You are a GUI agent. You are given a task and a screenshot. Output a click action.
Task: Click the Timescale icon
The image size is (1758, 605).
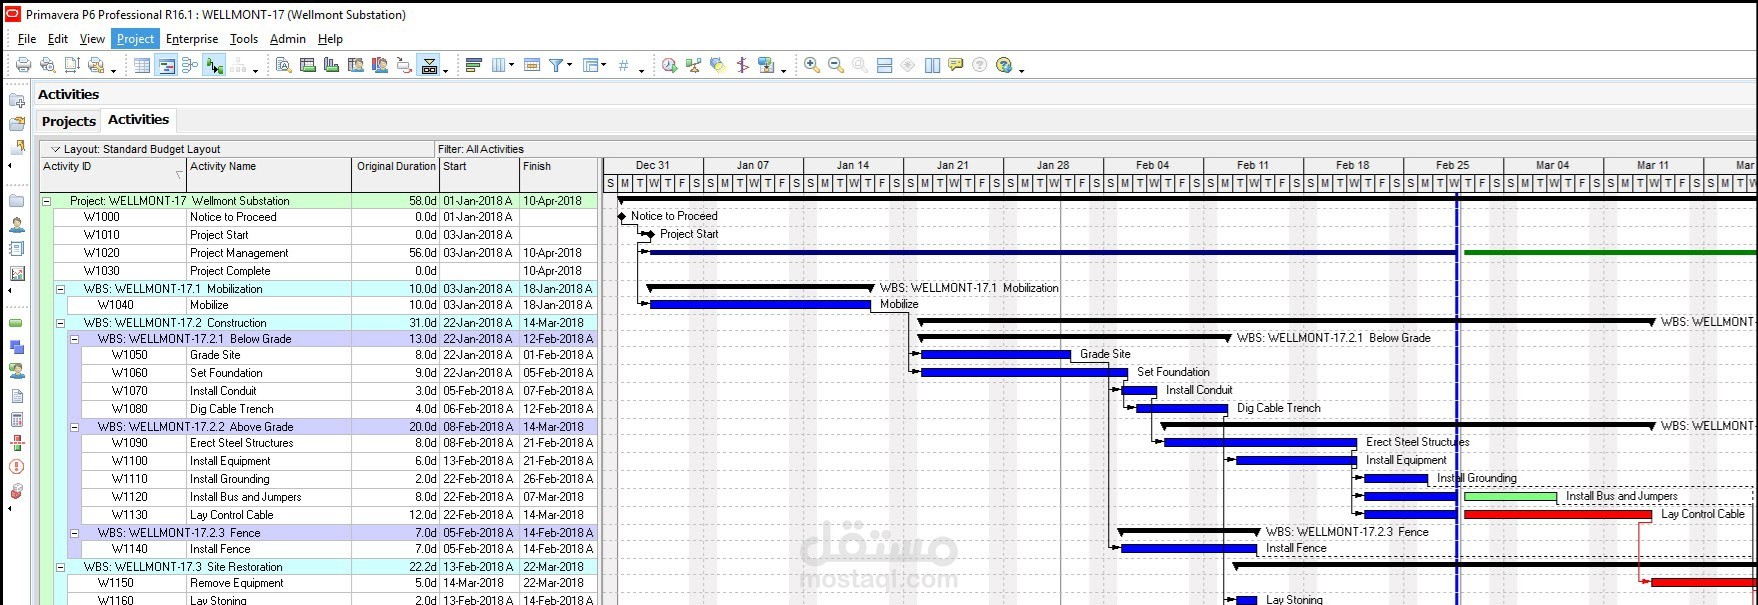[x=532, y=65]
